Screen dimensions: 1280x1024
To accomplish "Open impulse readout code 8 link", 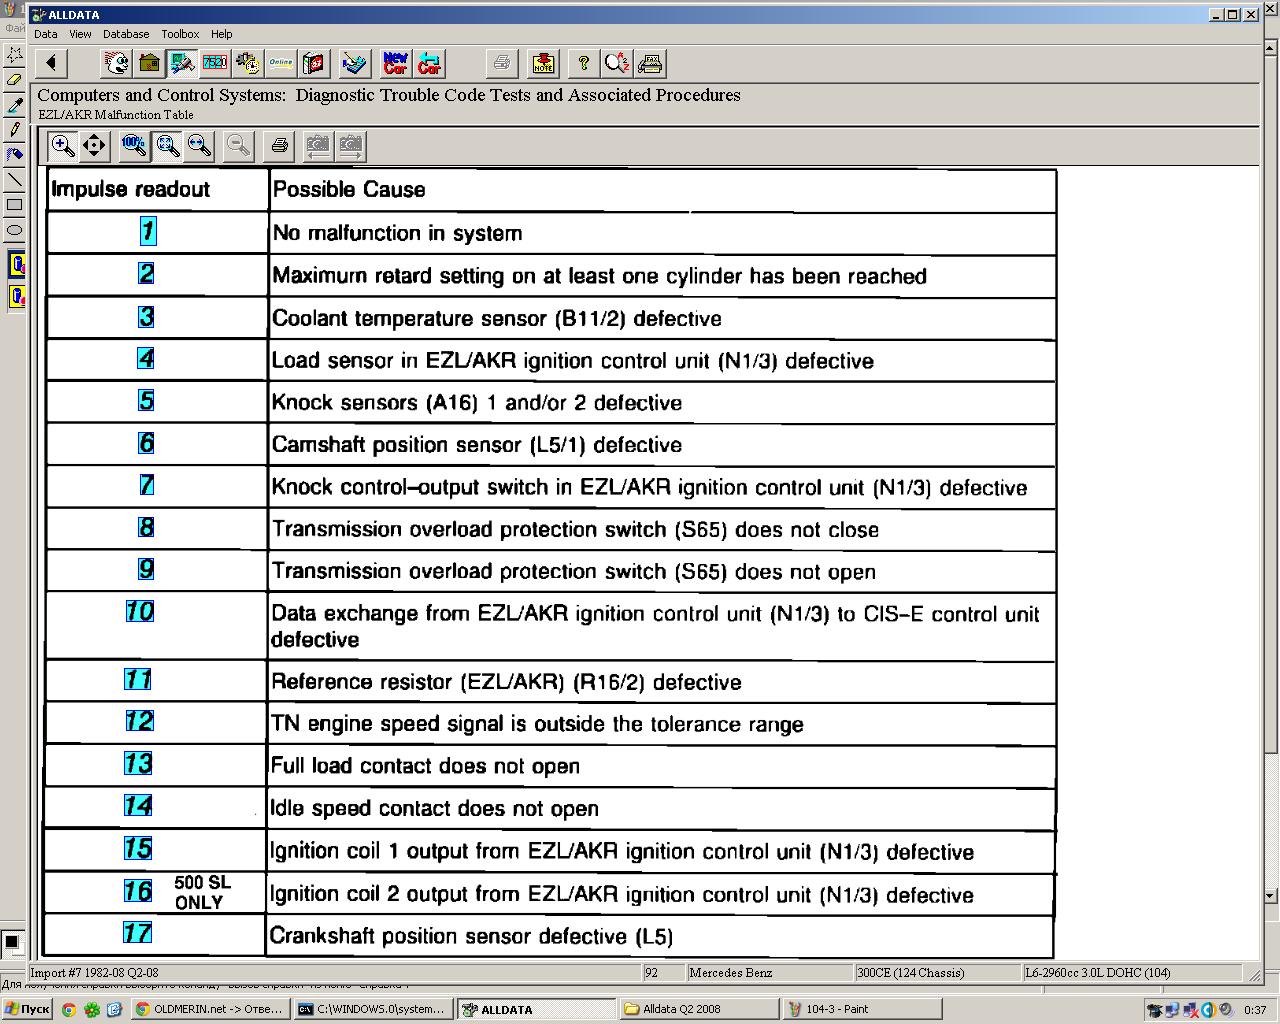I will [x=146, y=527].
